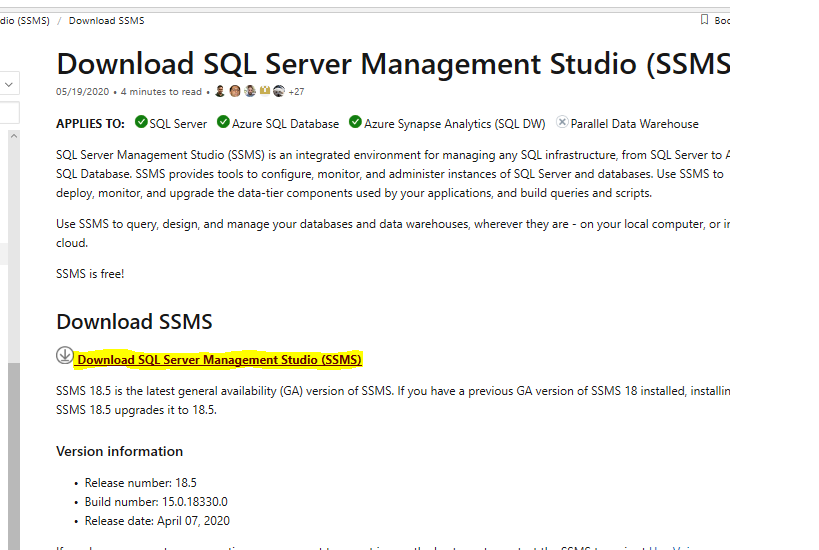Click the Download SQL Server Management Studio (SSMS) link
This screenshot has height=550, width=819.
click(219, 360)
